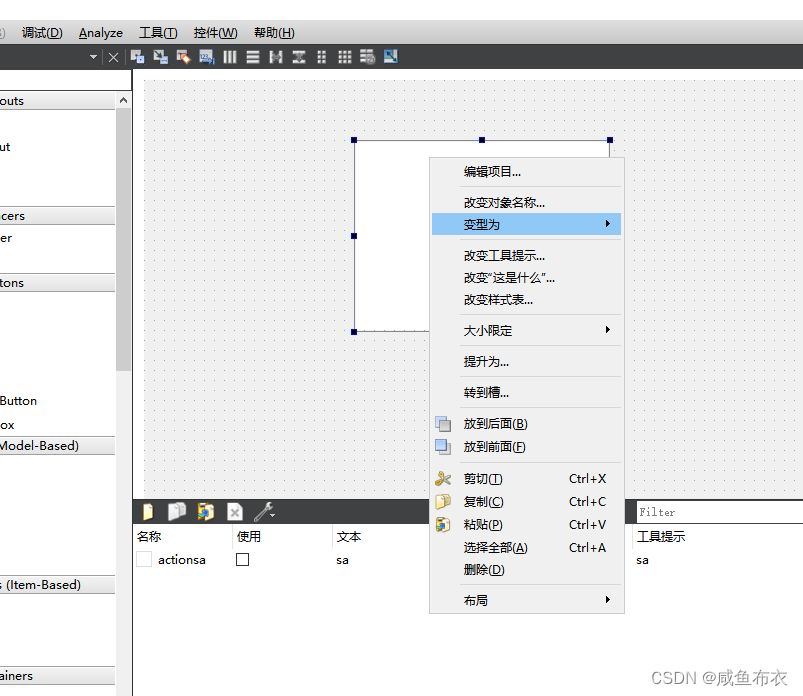Expand the 变型为 submenu
This screenshot has width=803, height=696.
pos(526,224)
